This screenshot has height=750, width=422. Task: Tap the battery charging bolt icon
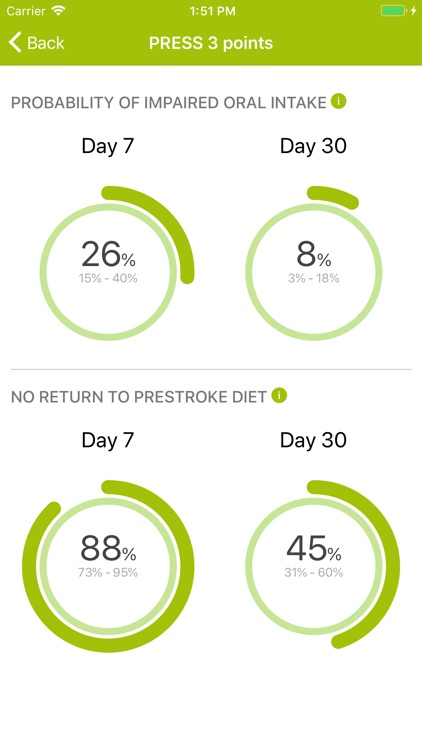[413, 11]
